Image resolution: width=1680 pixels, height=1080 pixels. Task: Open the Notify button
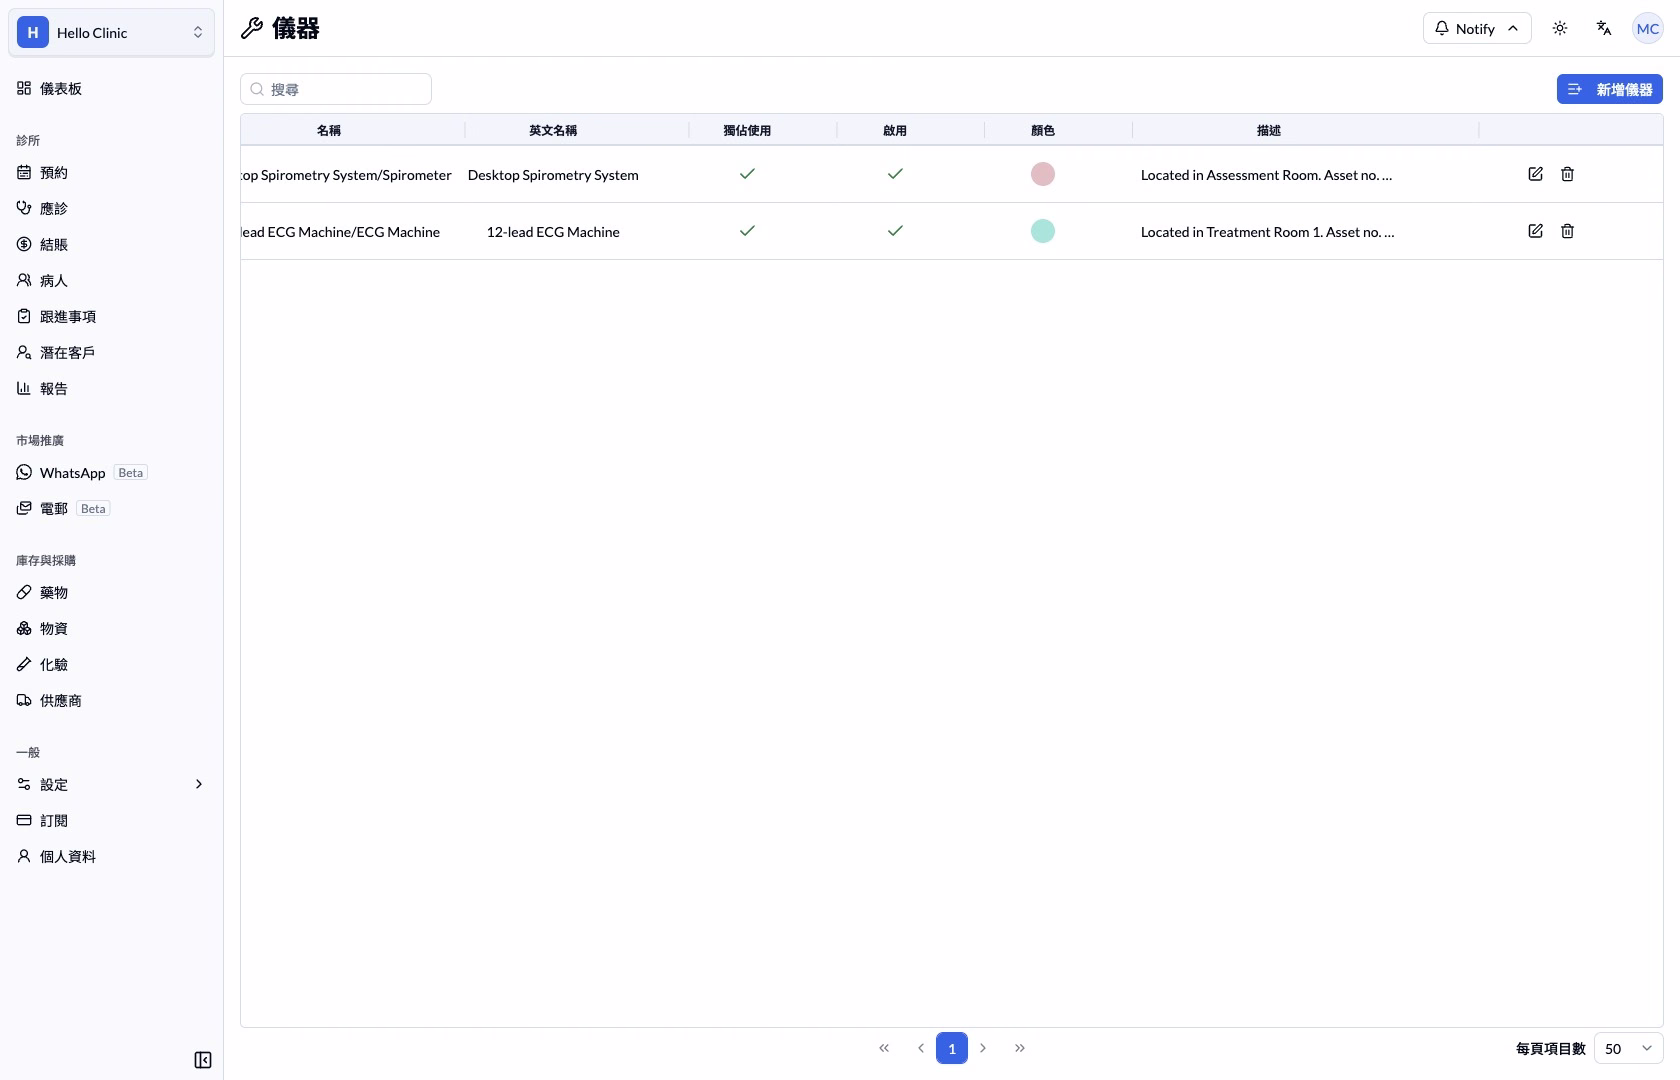pyautogui.click(x=1476, y=28)
